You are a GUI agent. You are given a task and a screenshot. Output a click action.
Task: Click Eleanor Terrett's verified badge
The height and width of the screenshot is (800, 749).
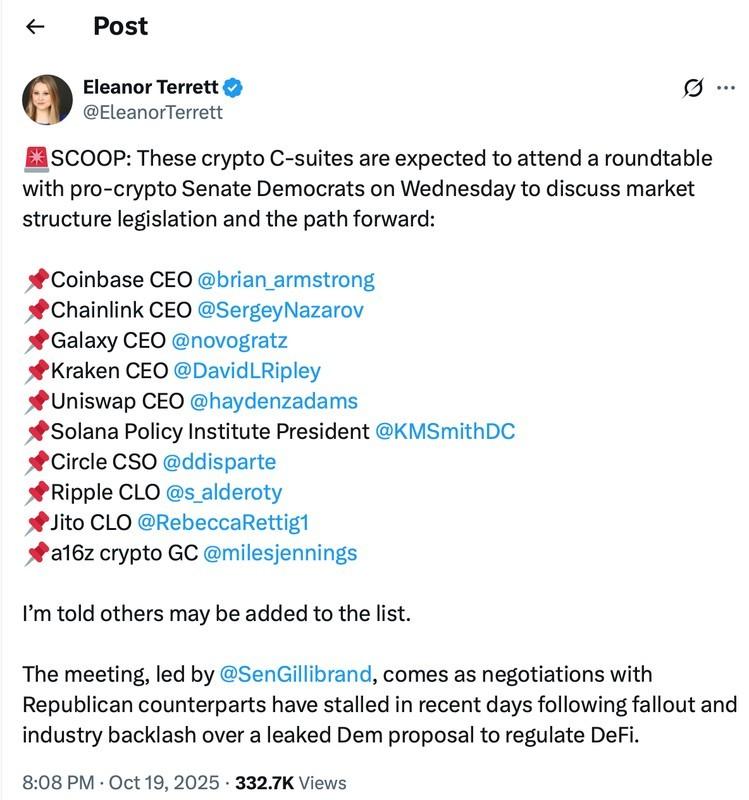pos(232,88)
